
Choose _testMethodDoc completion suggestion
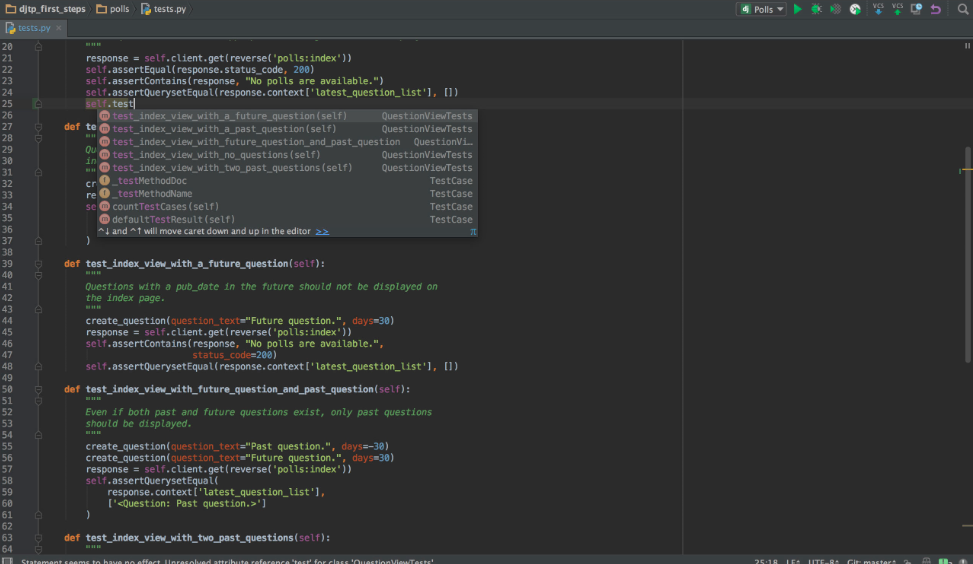[x=287, y=181]
